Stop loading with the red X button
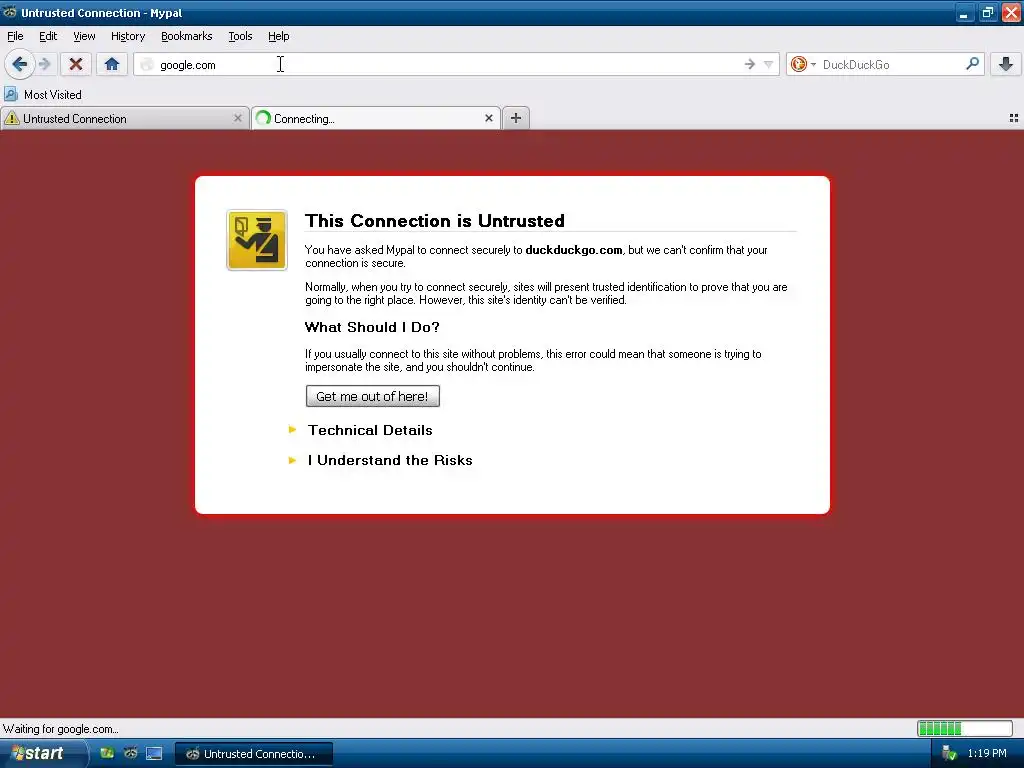The width and height of the screenshot is (1024, 768). 76,64
